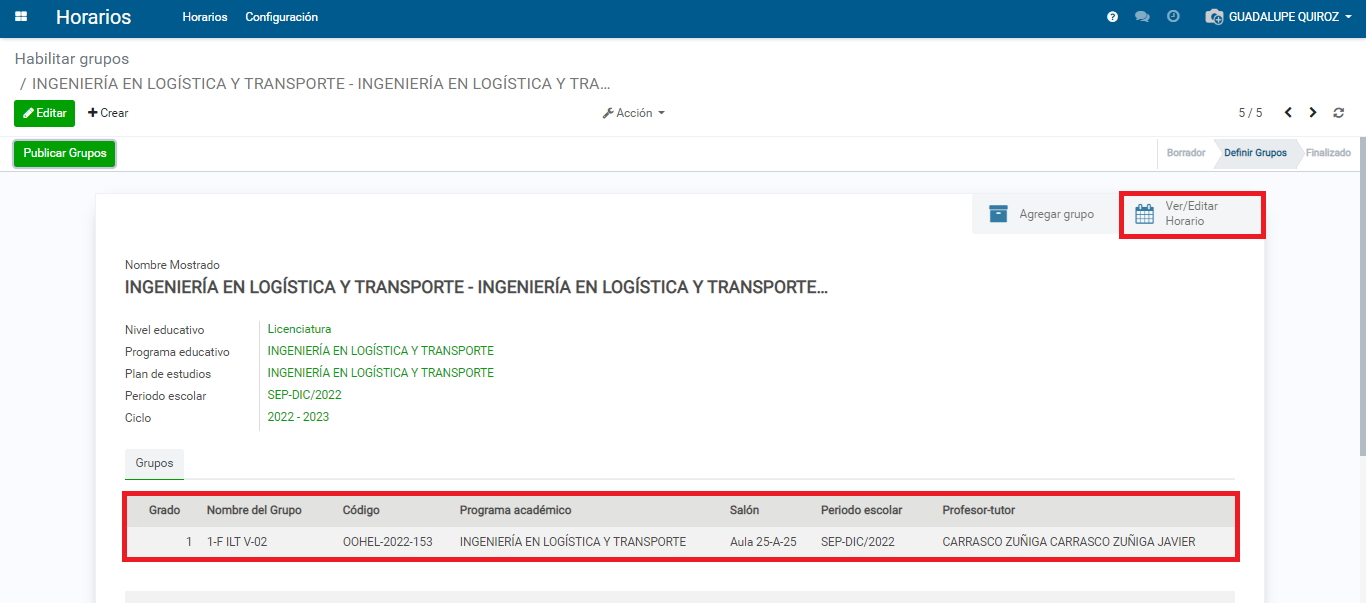Viewport: 1366px width, 603px height.
Task: Go to the previous record arrow
Action: [x=1288, y=113]
